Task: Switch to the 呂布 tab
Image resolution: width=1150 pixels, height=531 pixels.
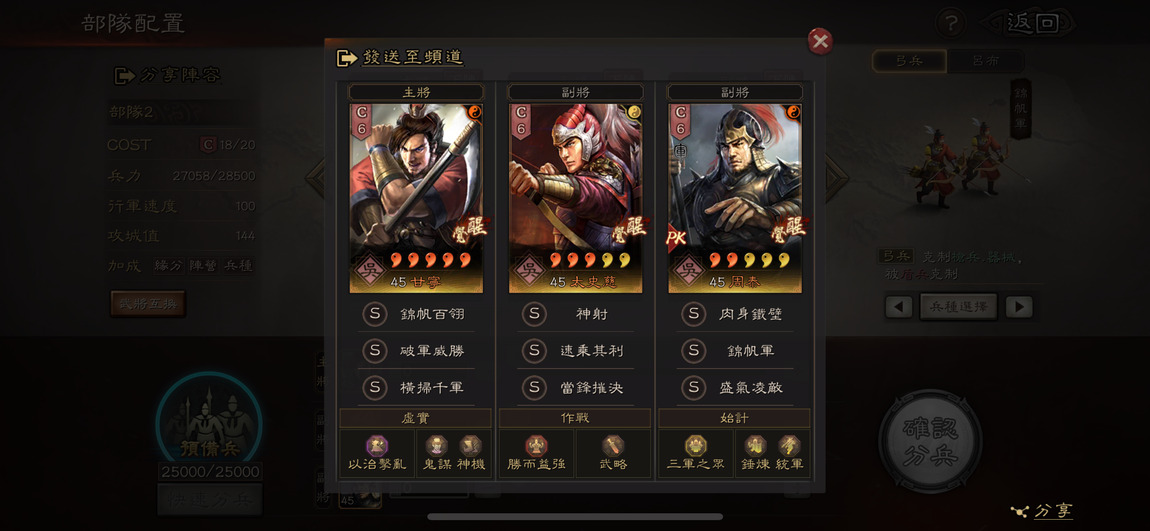Action: coord(984,62)
